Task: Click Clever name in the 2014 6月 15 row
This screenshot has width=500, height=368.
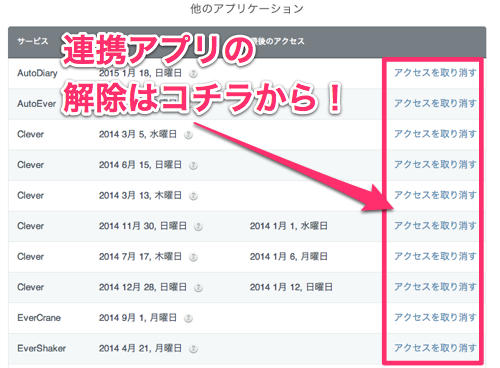Action: 30,165
